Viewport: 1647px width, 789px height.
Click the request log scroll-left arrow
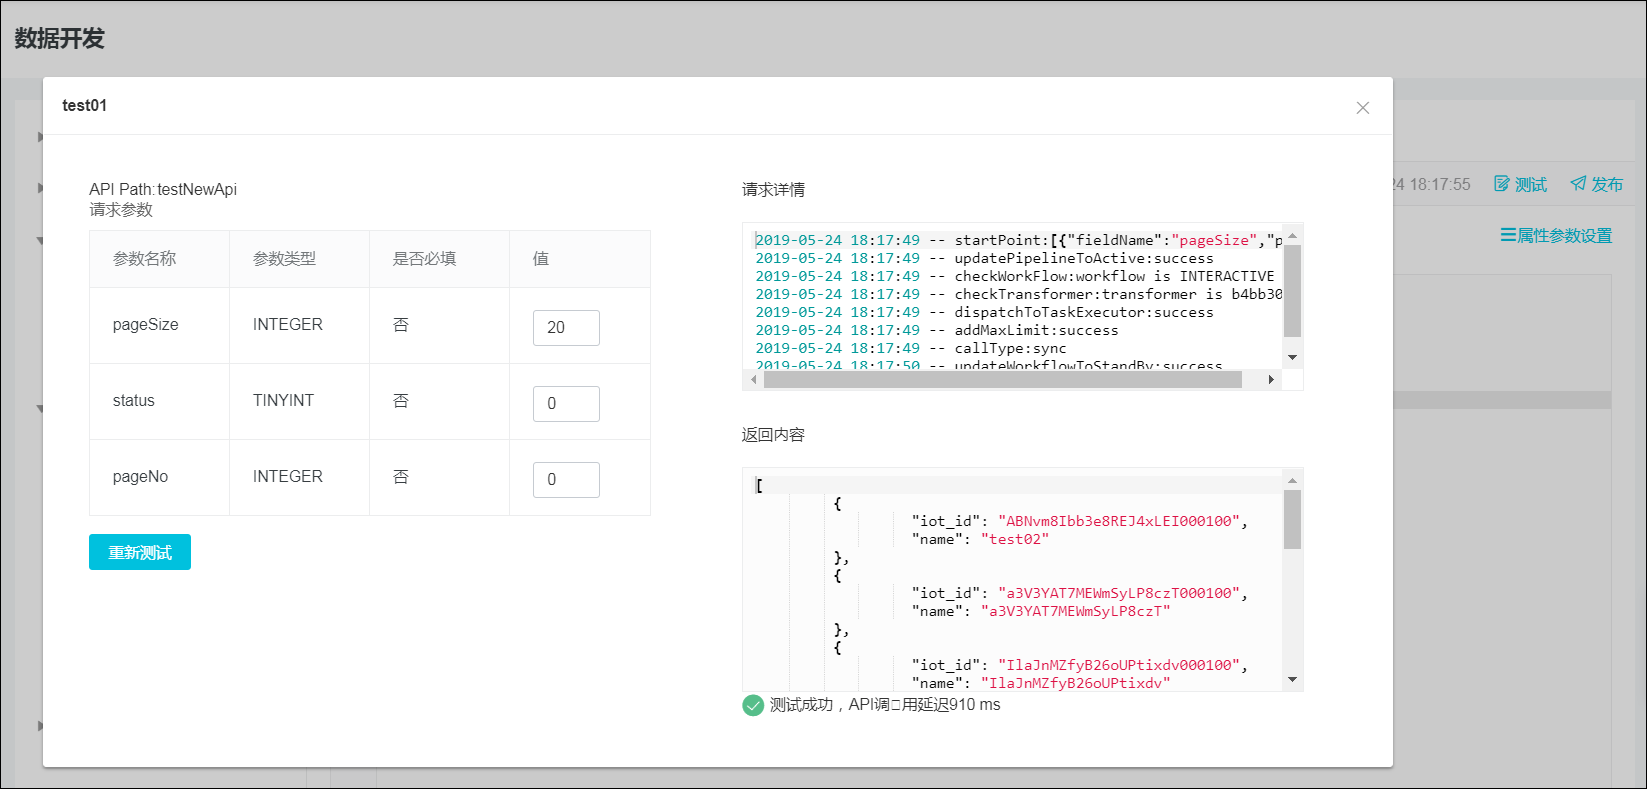(753, 380)
